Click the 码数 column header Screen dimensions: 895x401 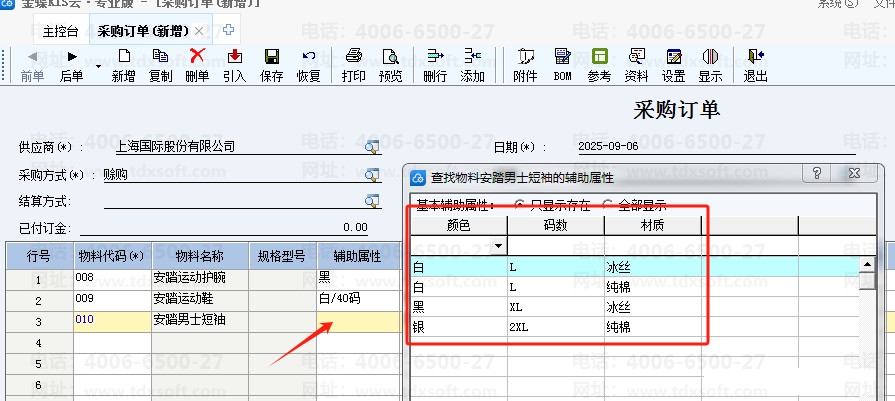click(x=555, y=226)
